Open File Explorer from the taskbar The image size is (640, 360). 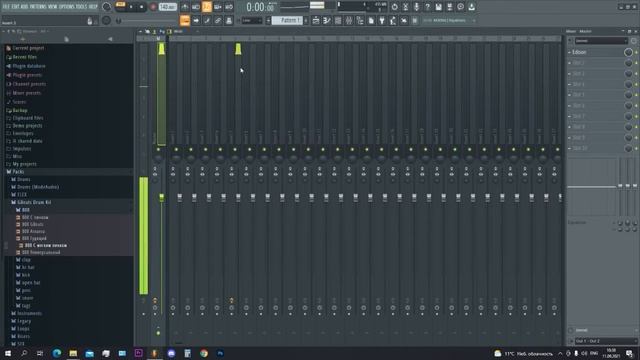pyautogui.click(x=73, y=353)
